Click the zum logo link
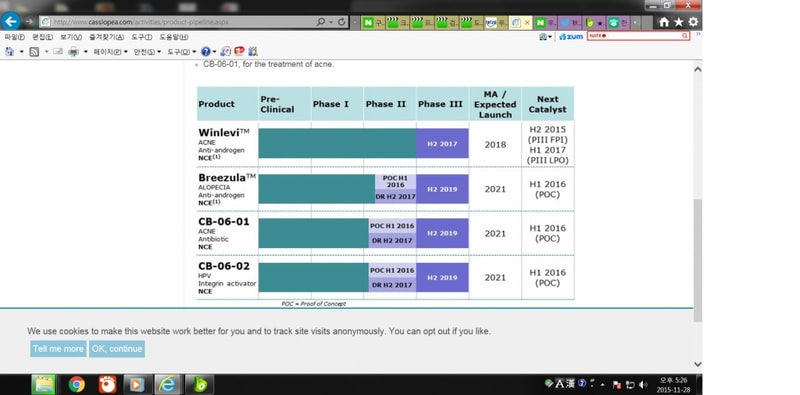 571,37
